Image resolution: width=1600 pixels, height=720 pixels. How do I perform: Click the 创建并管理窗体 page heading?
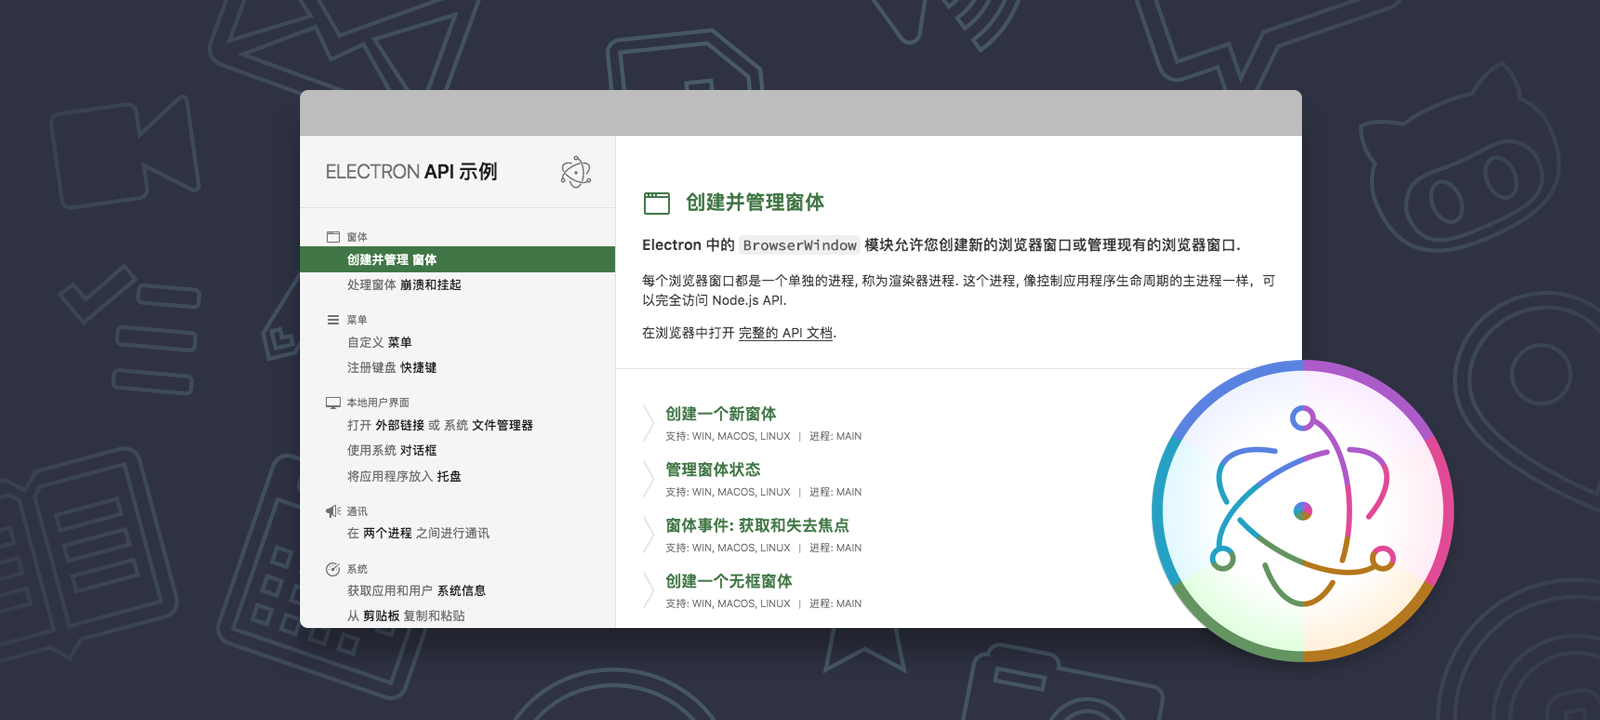pyautogui.click(x=755, y=203)
